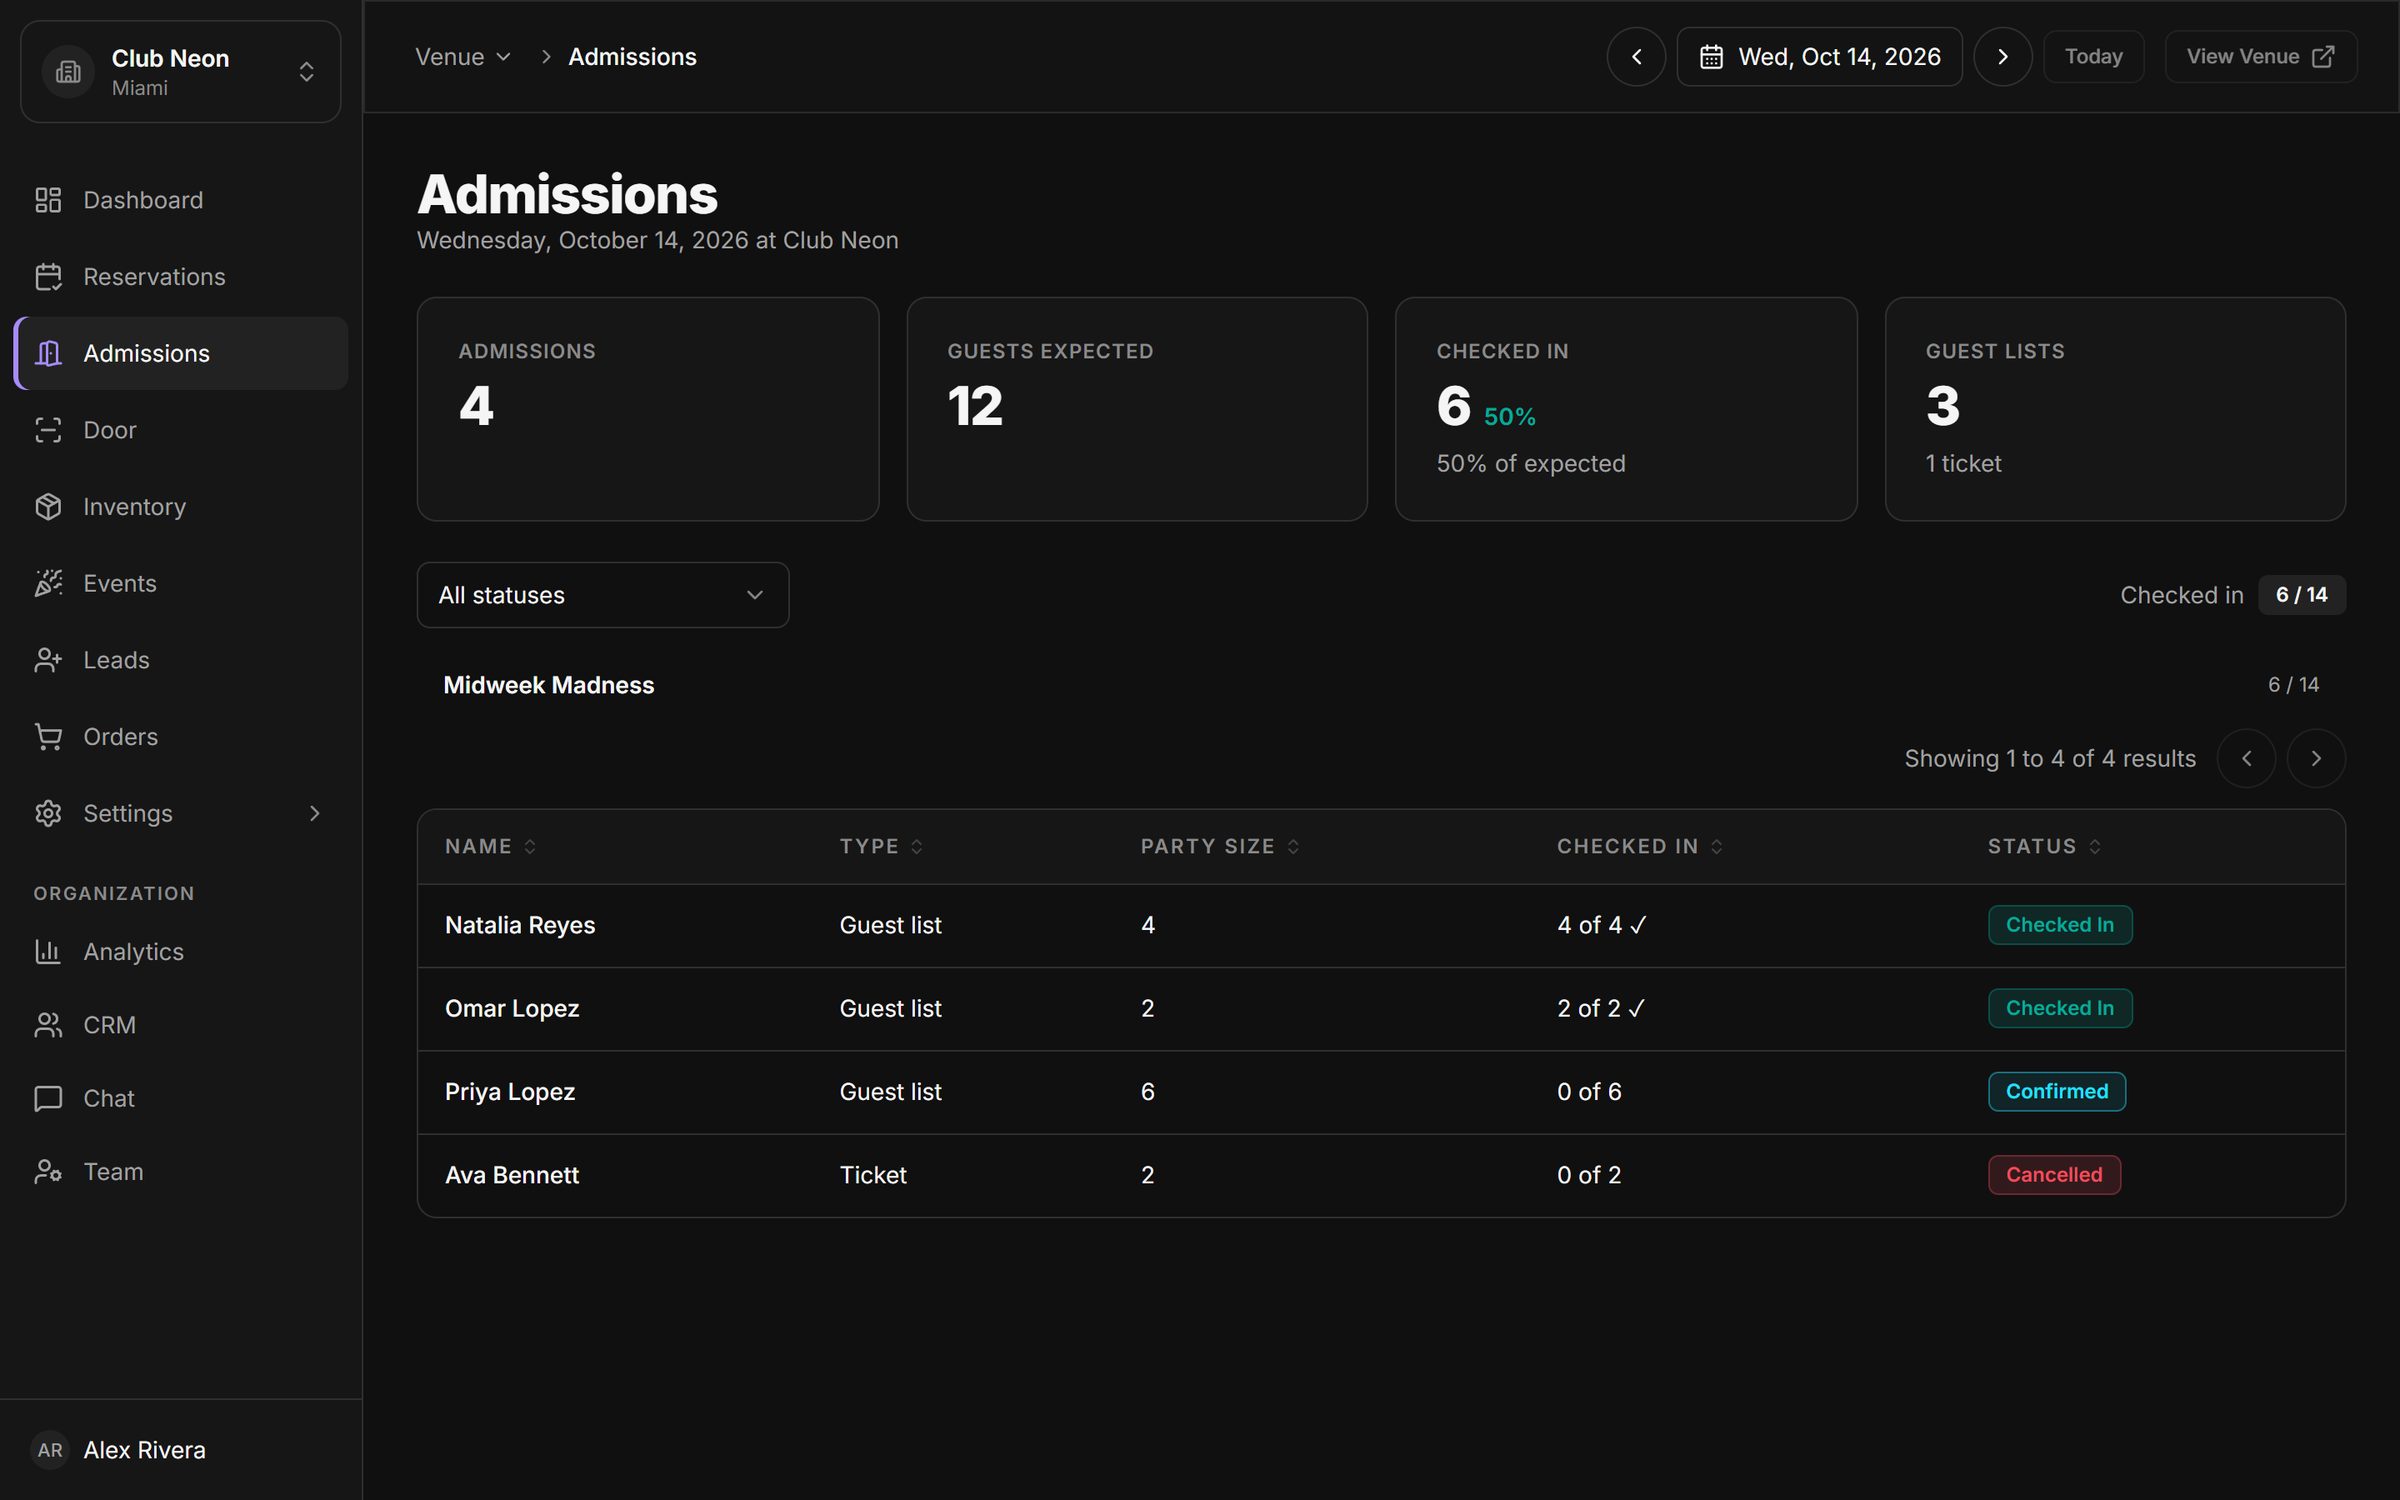2400x1500 pixels.
Task: Go to next results page
Action: click(x=2315, y=758)
